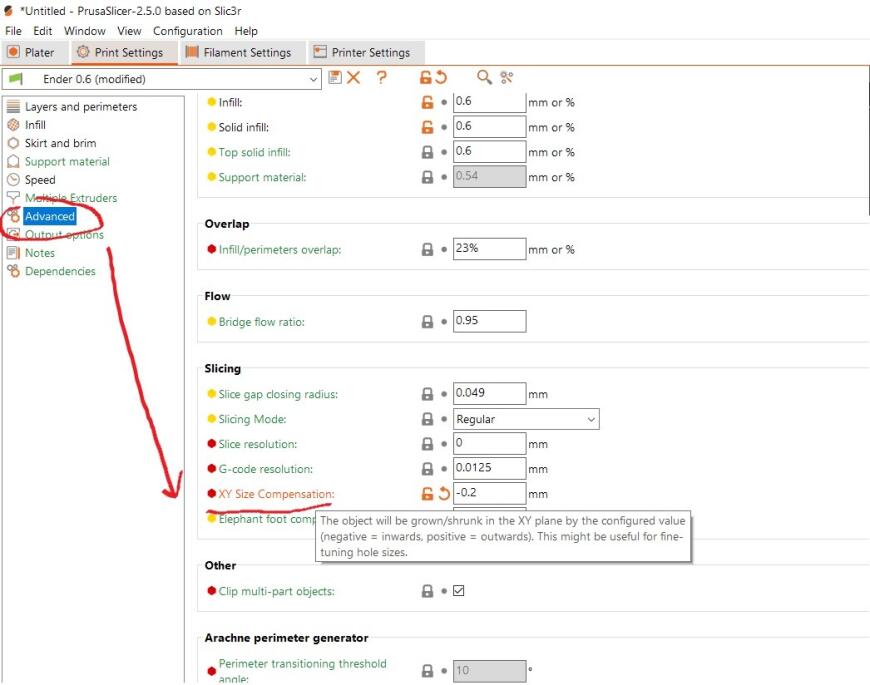Image resolution: width=870 pixels, height=685 pixels.
Task: Open the Edit menu
Action: (43, 31)
